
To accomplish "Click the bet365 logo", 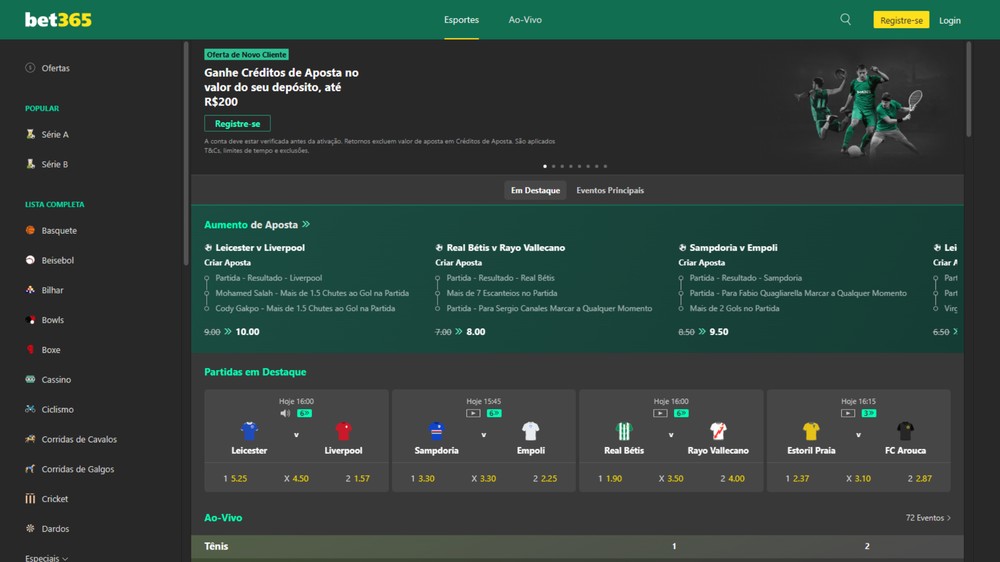I will click(x=58, y=20).
